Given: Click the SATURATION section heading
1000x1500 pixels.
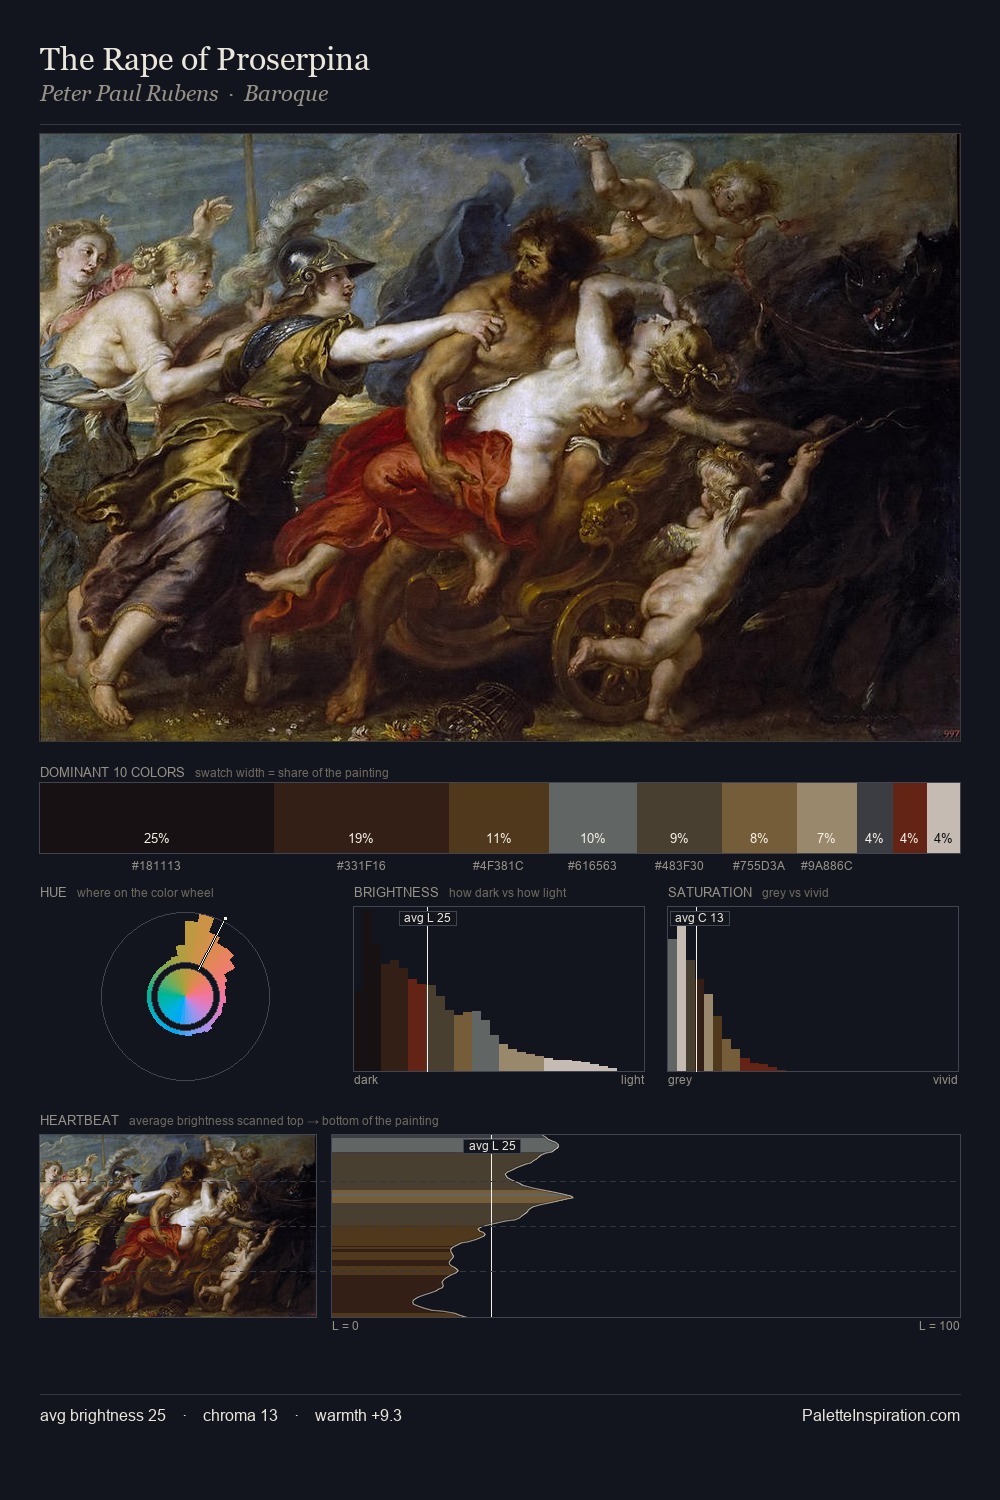Looking at the screenshot, I should click(710, 892).
